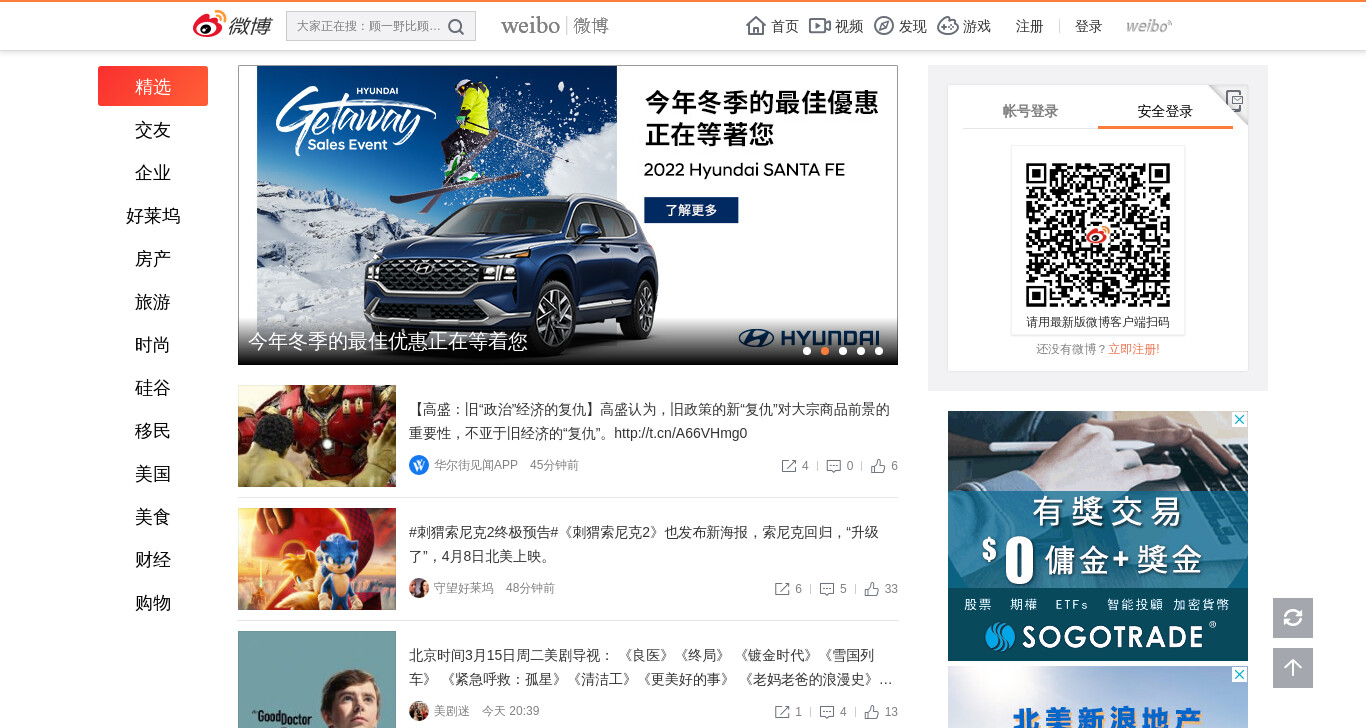Select 精选 category

tap(153, 86)
